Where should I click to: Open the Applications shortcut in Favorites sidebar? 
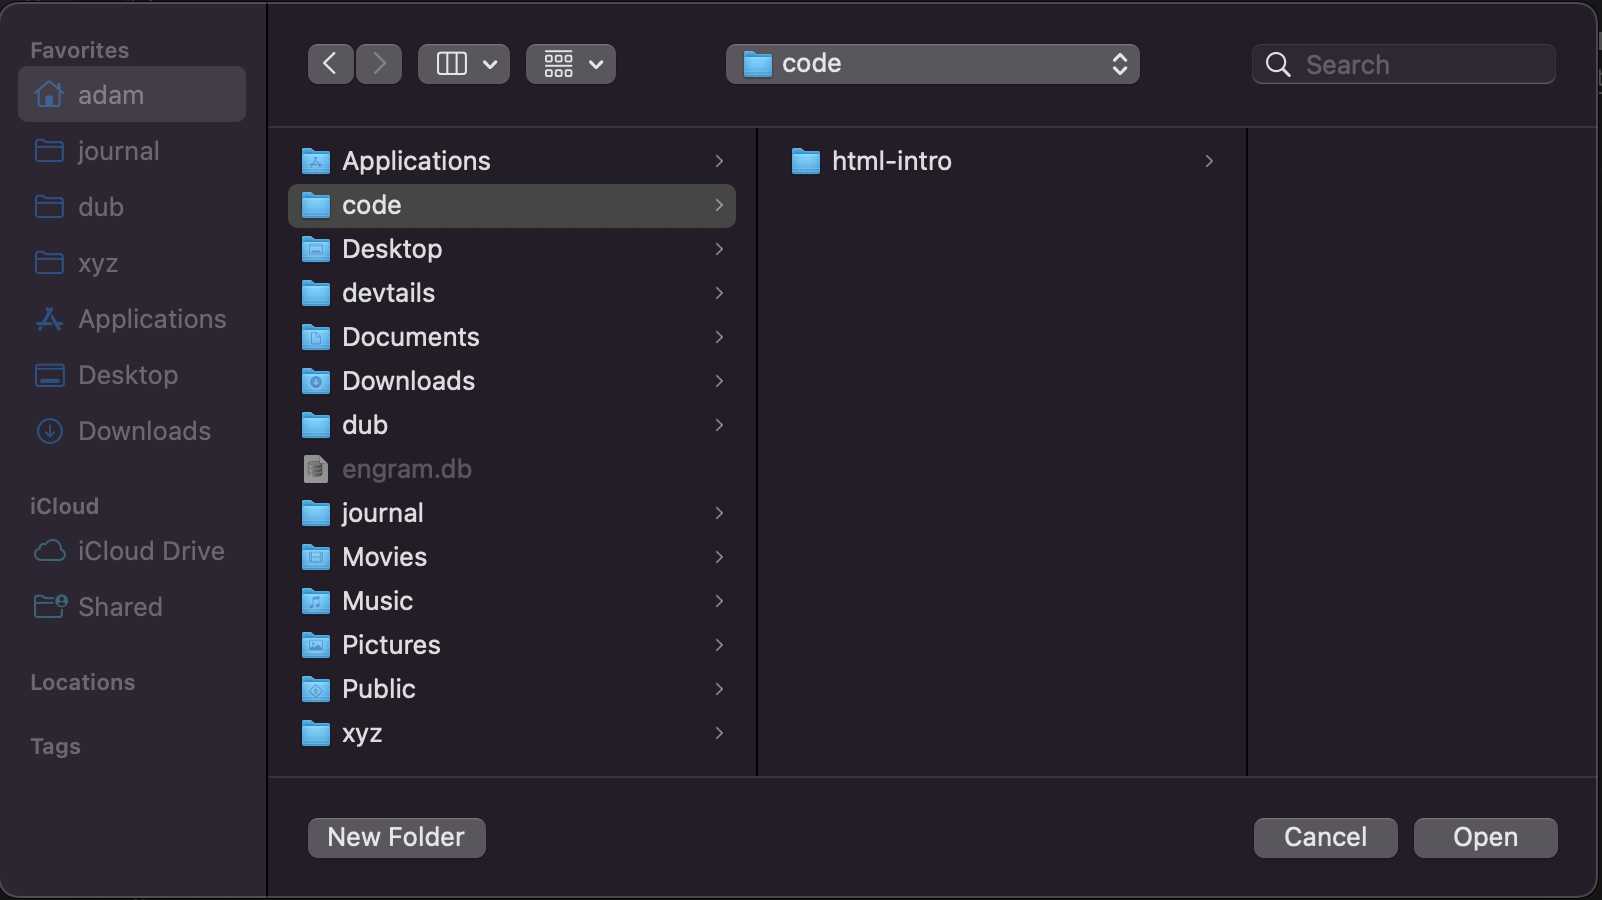coord(151,318)
